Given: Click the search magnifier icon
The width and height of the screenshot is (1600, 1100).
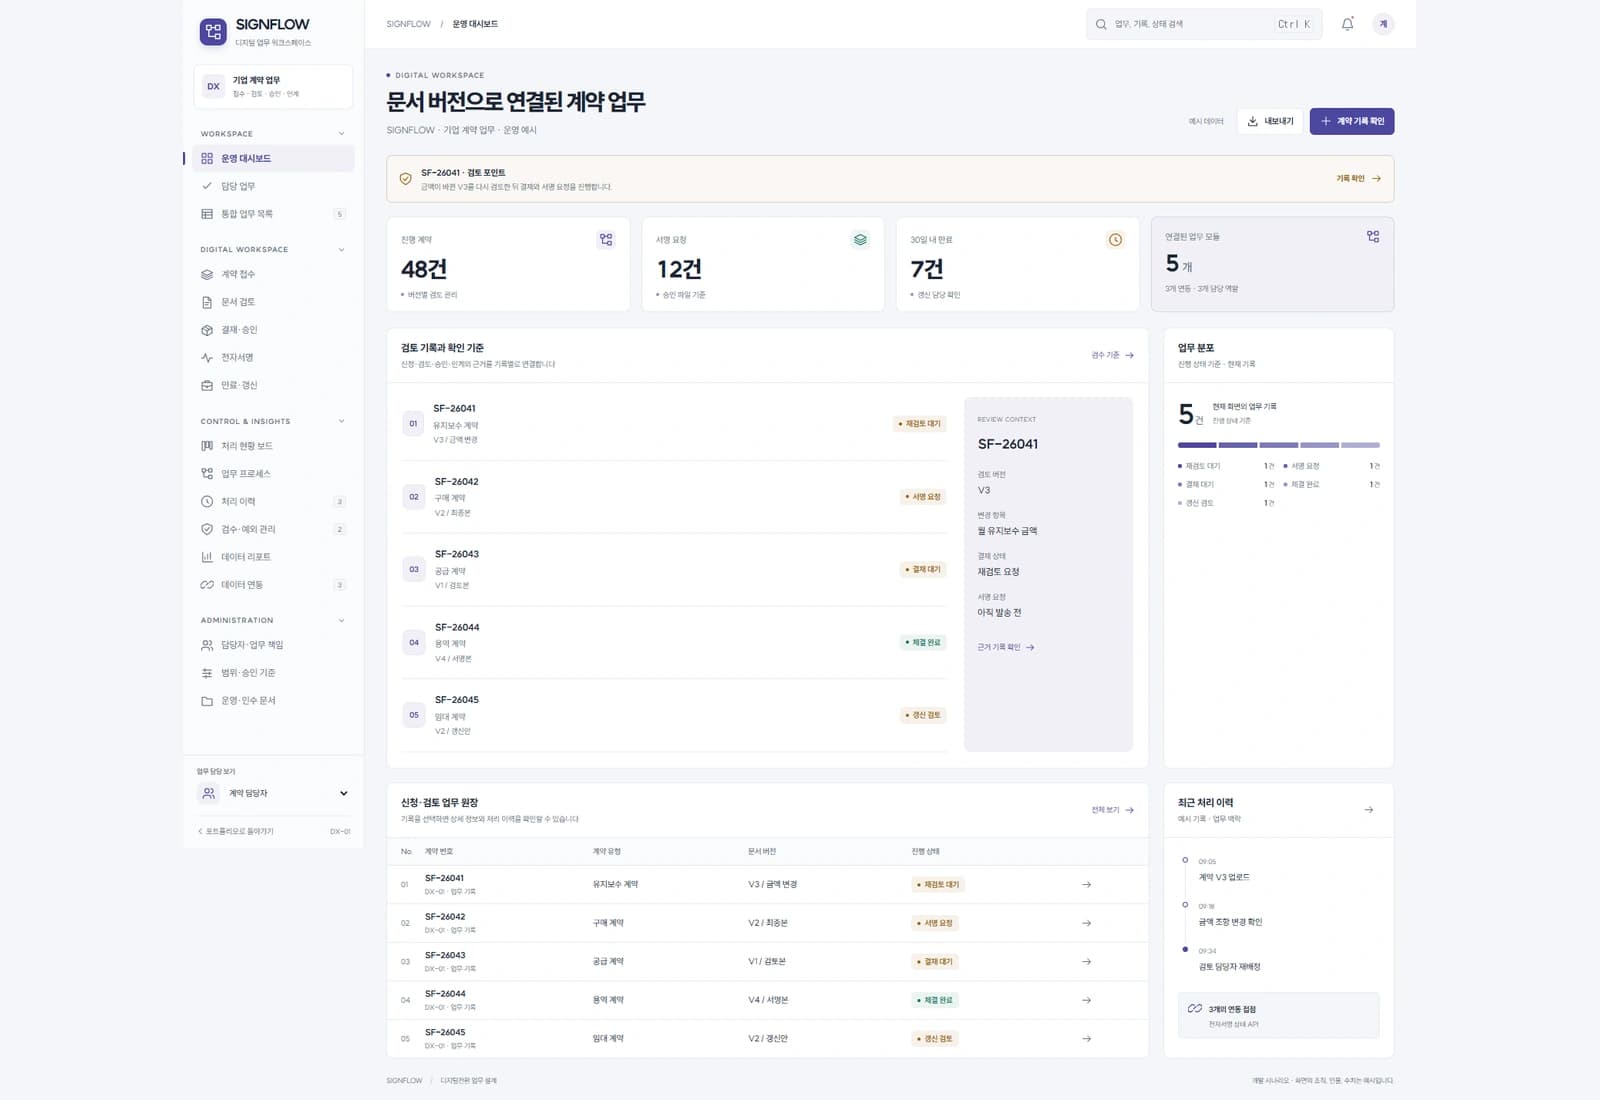Looking at the screenshot, I should coord(1101,24).
